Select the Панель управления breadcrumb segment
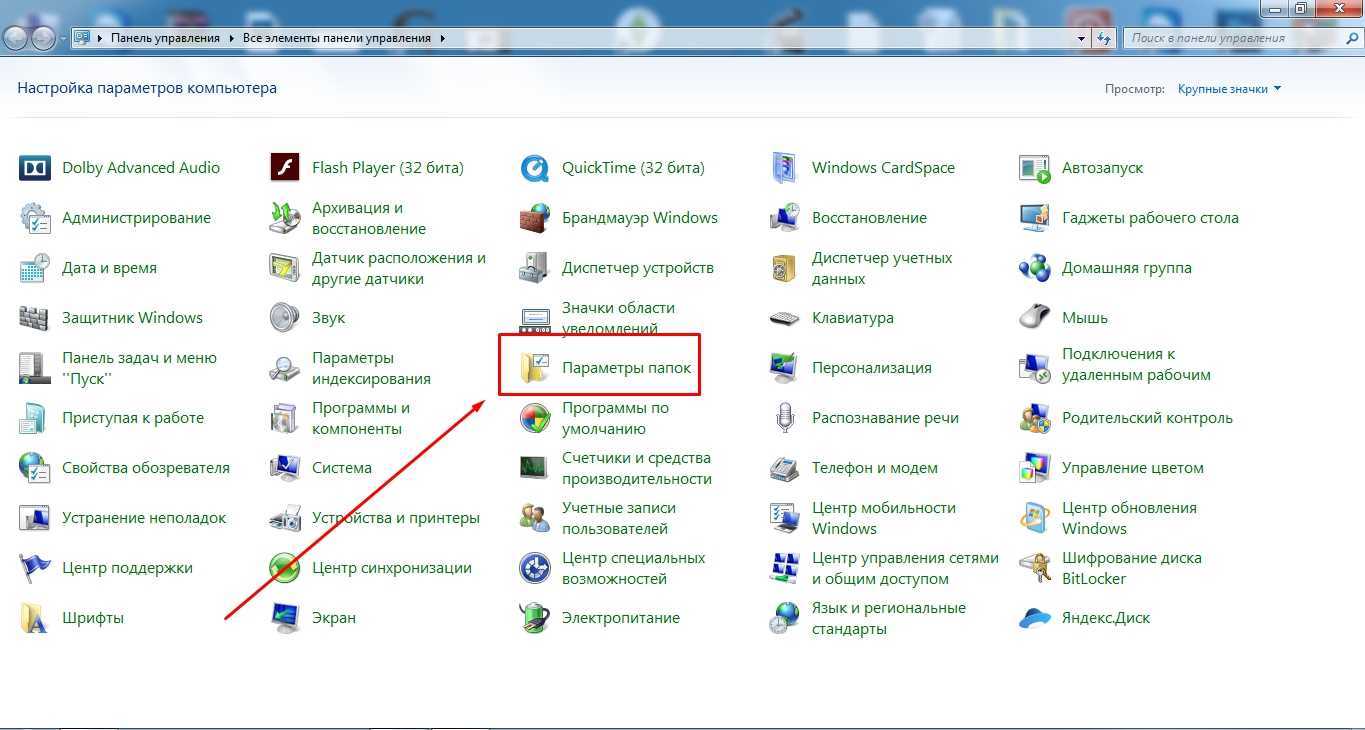The height and width of the screenshot is (730, 1365). click(165, 38)
